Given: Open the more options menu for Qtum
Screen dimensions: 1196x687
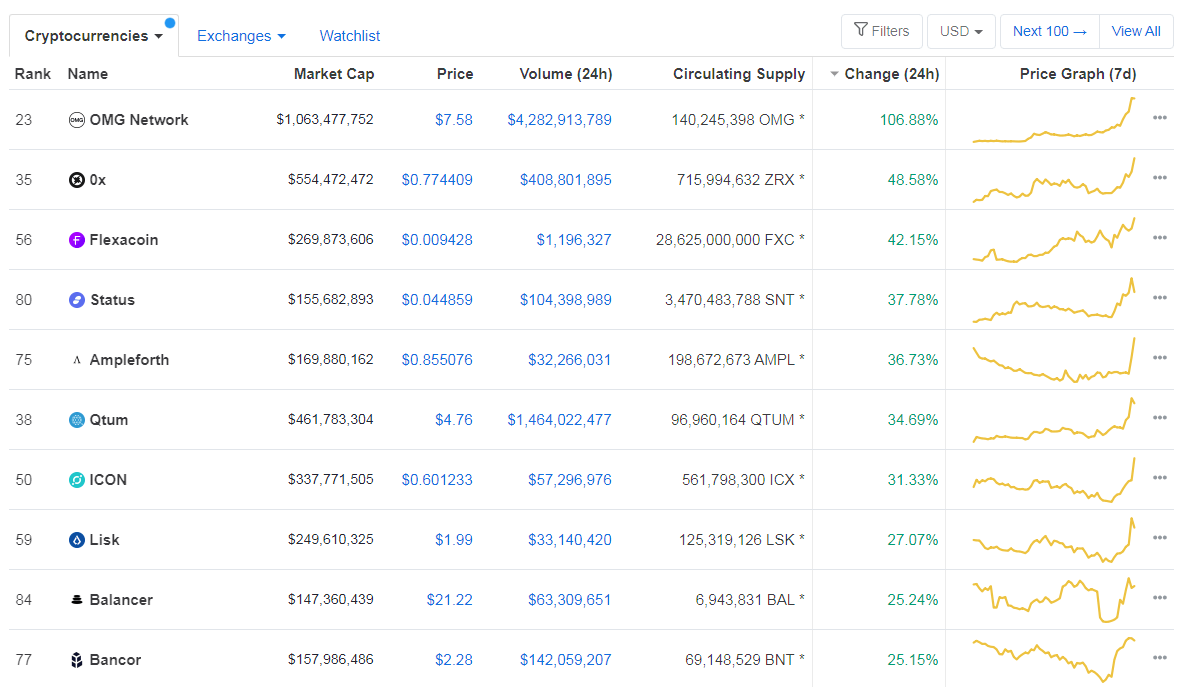Looking at the screenshot, I should 1159,418.
